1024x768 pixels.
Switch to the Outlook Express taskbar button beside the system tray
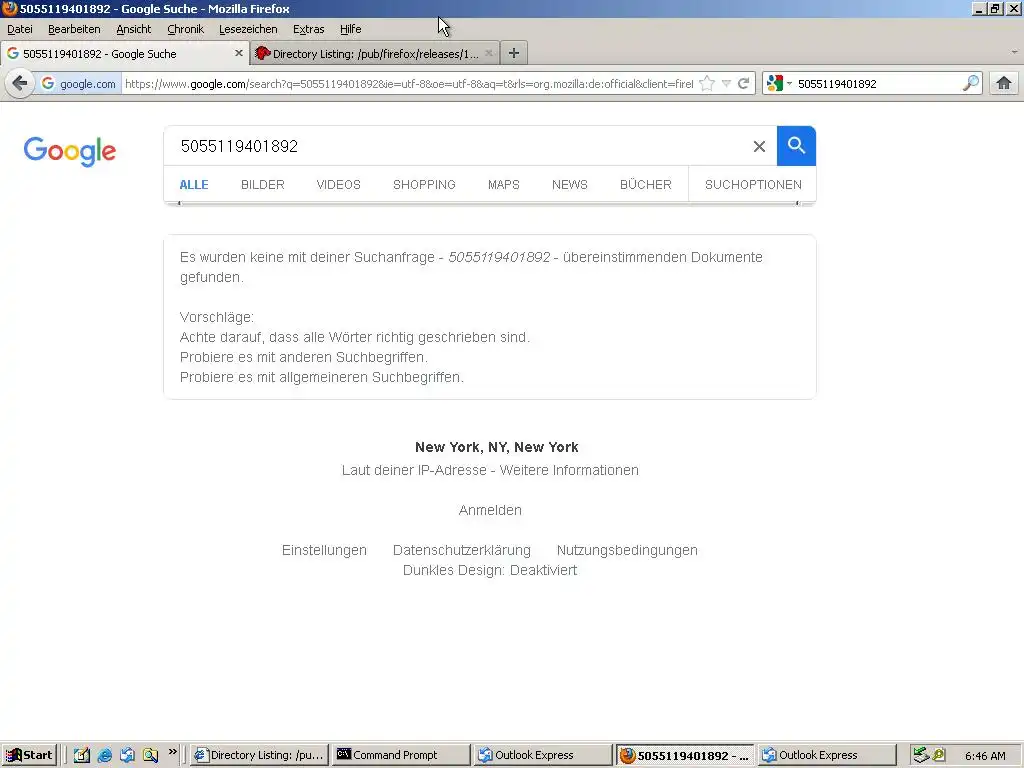point(827,755)
